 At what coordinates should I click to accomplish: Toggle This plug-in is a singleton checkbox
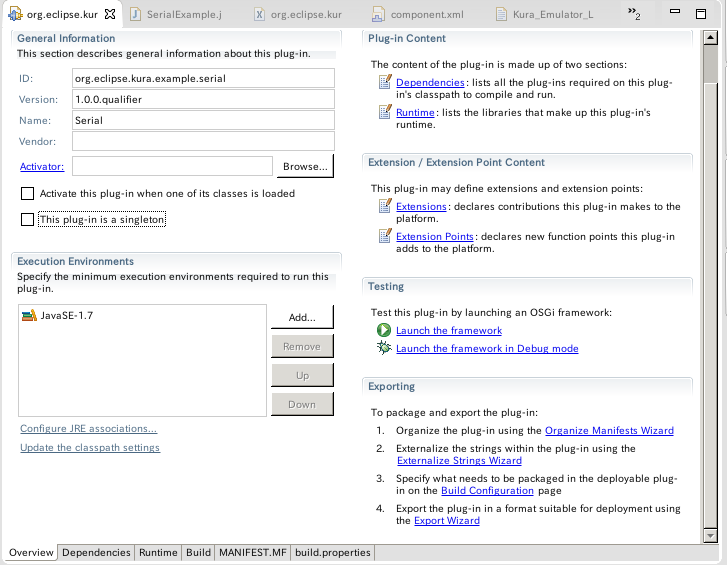[x=27, y=219]
